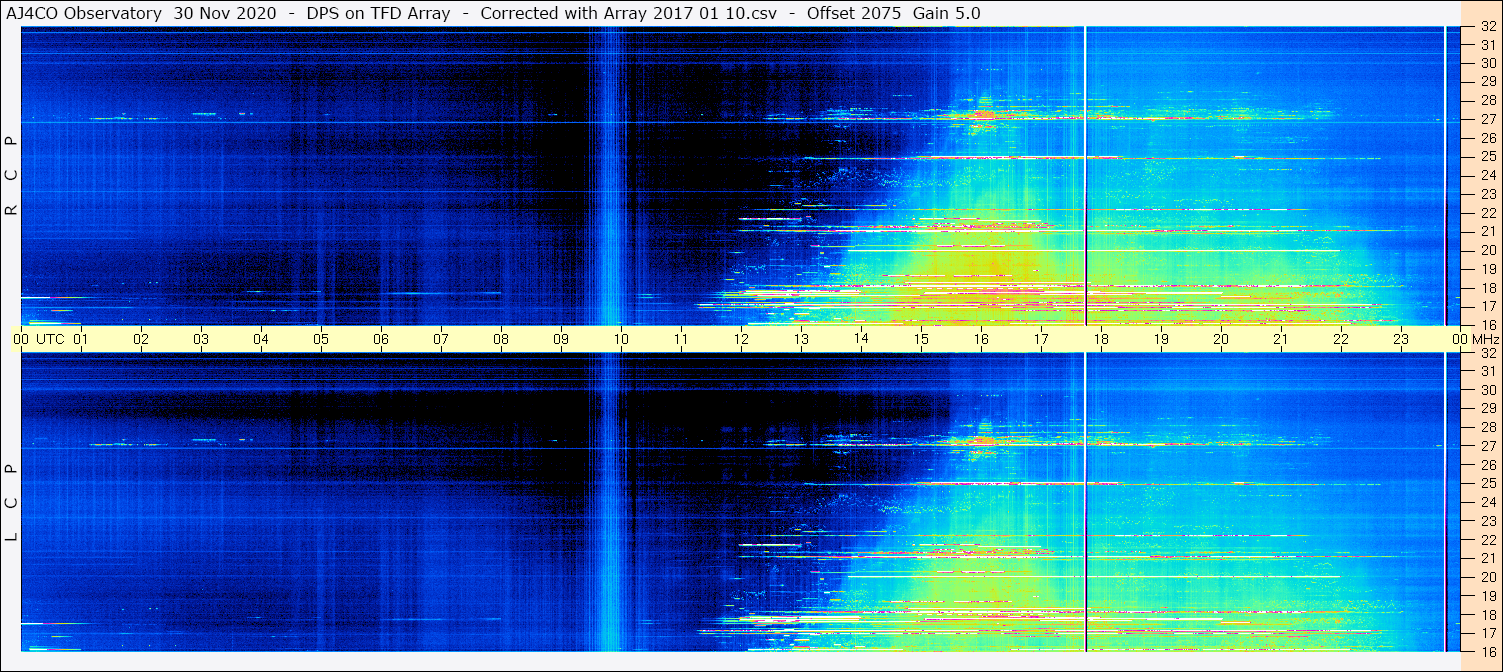Click the 14 hour tick label
This screenshot has height=672, width=1503.
coord(861,338)
